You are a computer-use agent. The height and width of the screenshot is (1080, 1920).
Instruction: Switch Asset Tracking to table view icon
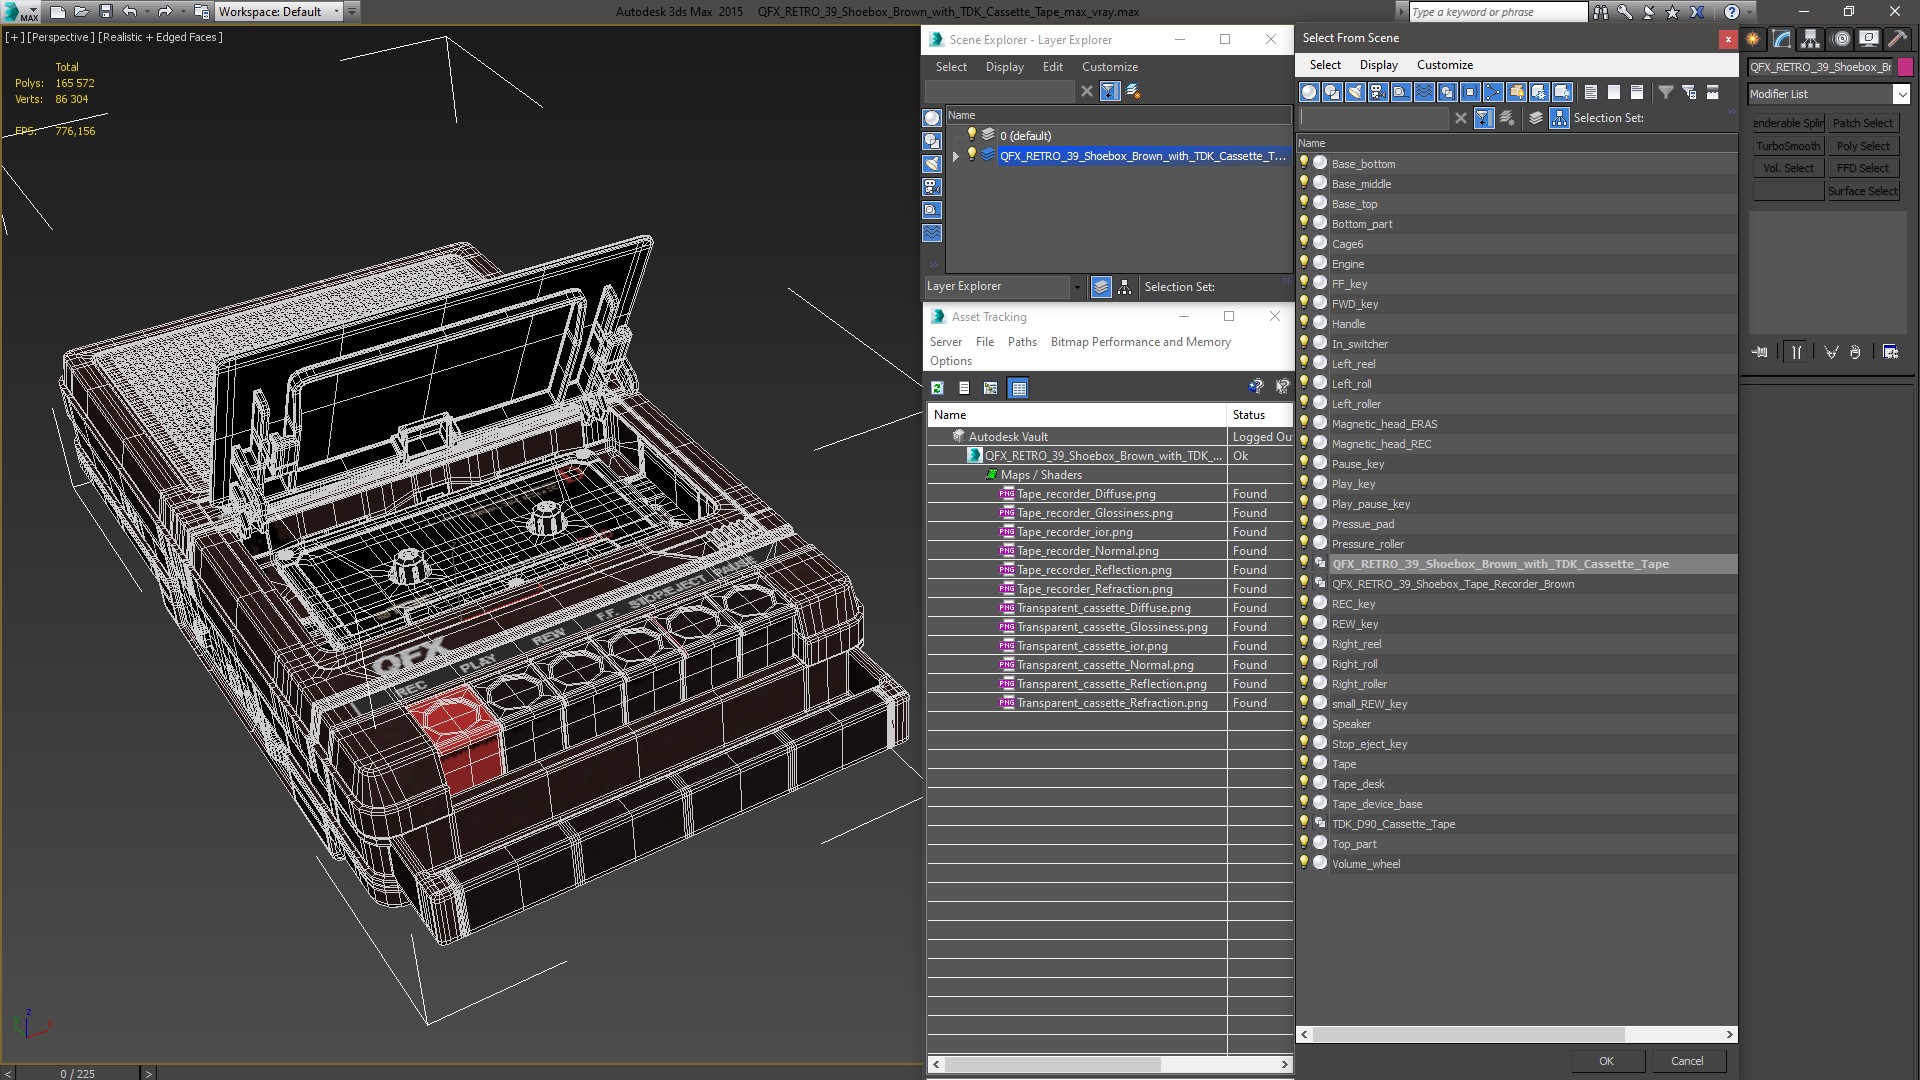pyautogui.click(x=1018, y=388)
